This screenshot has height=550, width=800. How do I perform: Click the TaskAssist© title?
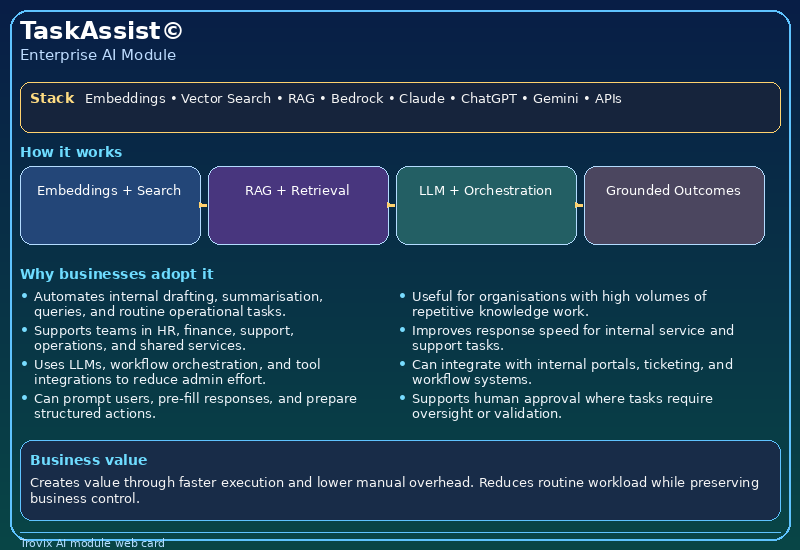[101, 31]
